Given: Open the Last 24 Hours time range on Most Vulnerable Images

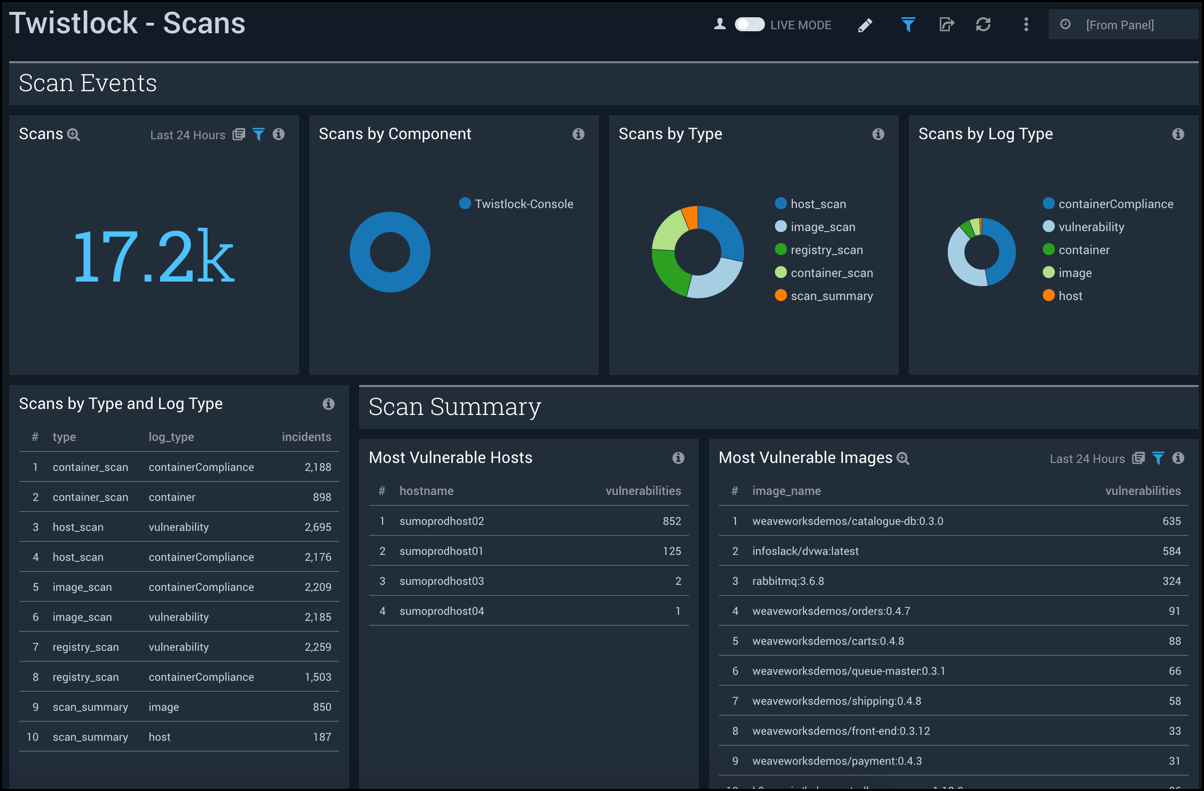Looking at the screenshot, I should pos(1087,458).
